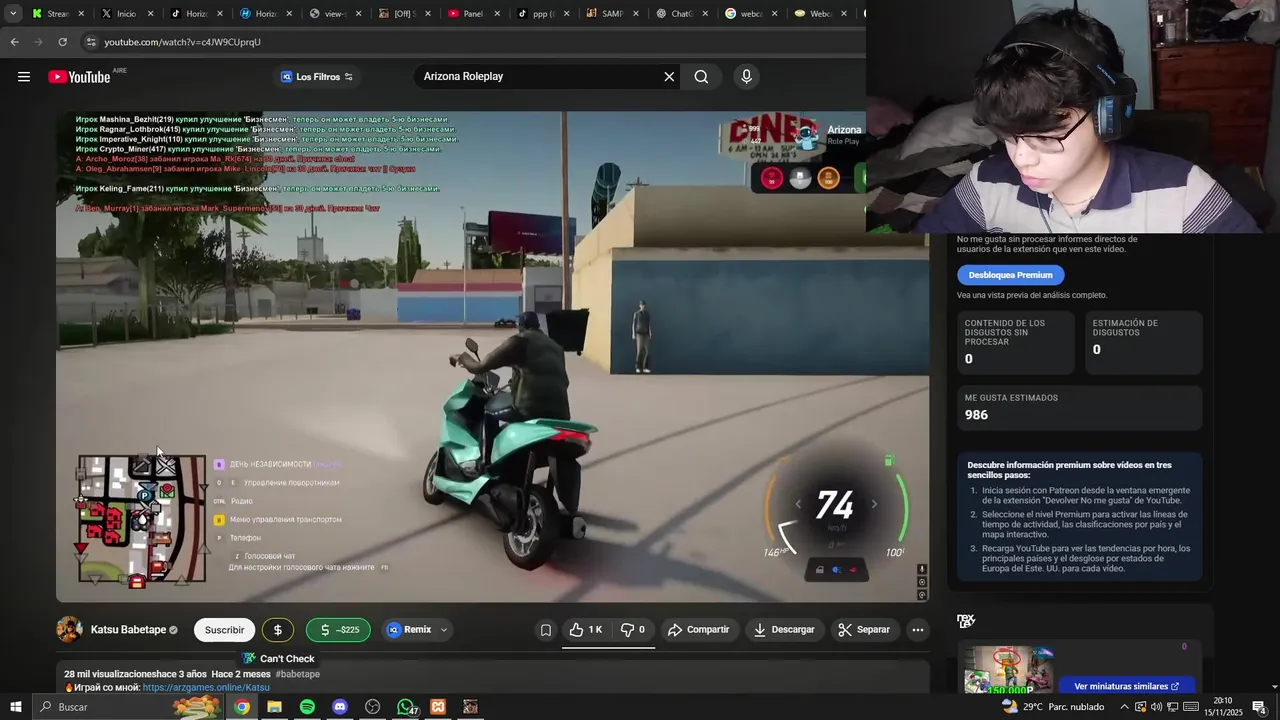Click the Remix button
The height and width of the screenshot is (720, 1280).
click(409, 630)
